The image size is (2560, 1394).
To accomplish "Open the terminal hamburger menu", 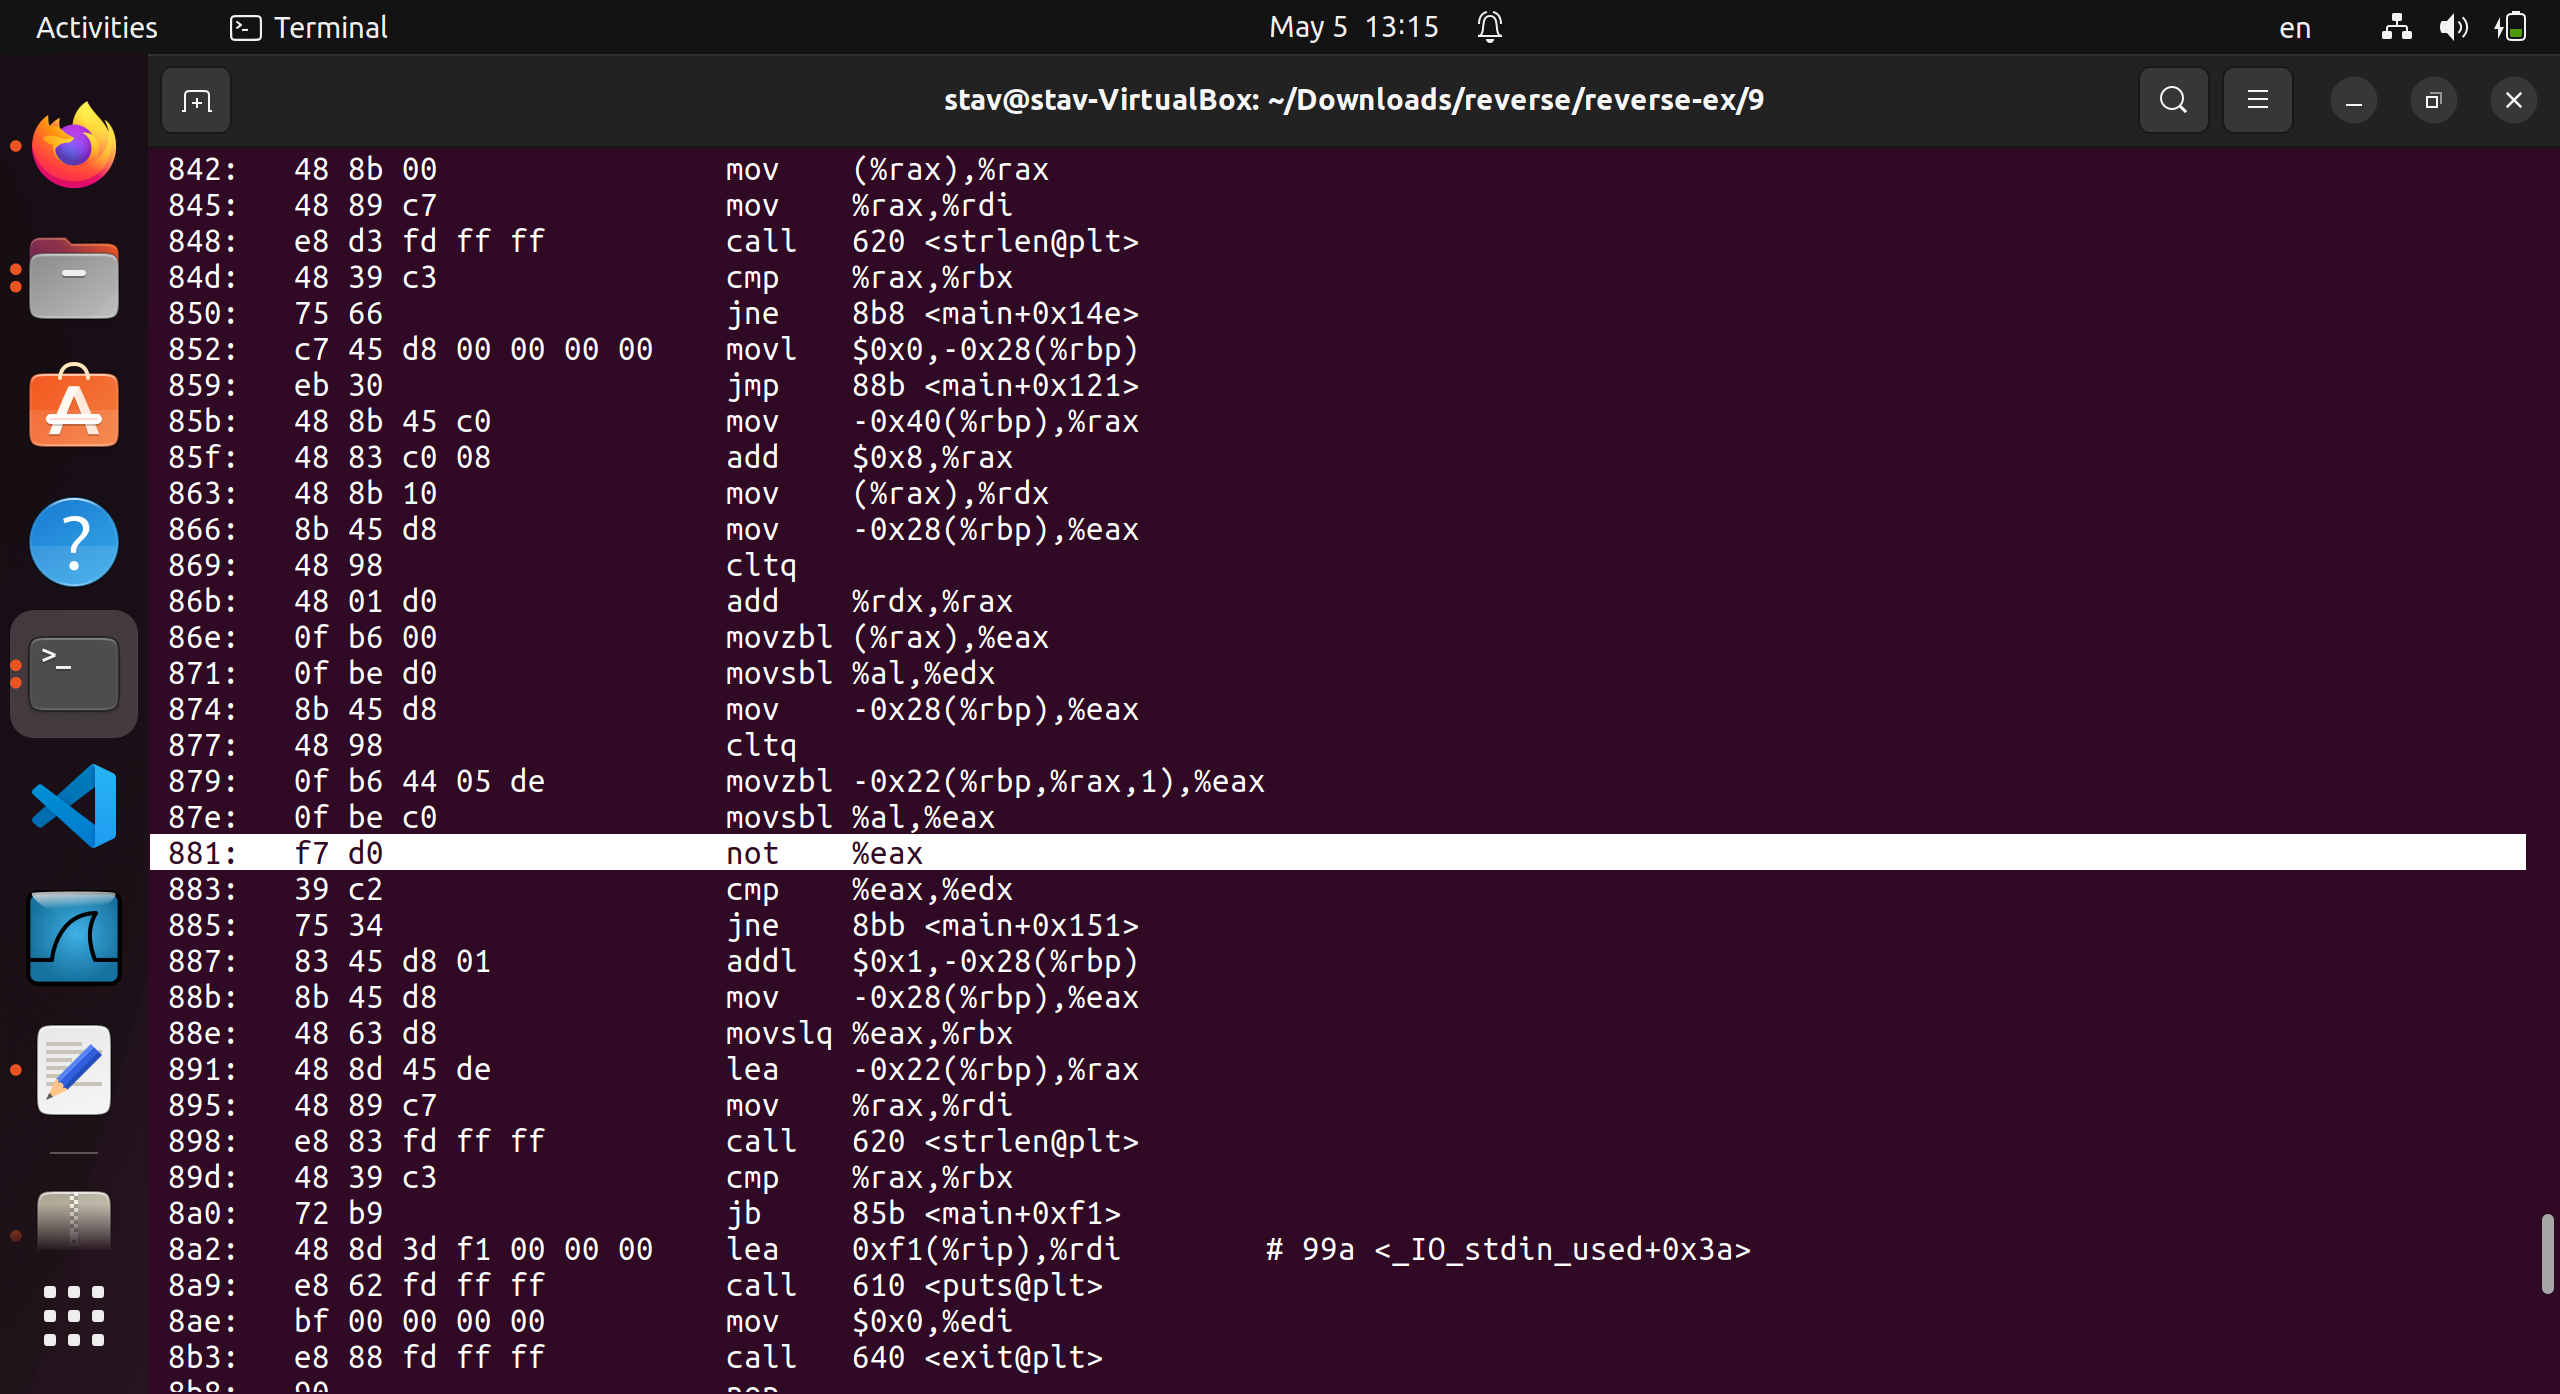I will click(x=2256, y=100).
